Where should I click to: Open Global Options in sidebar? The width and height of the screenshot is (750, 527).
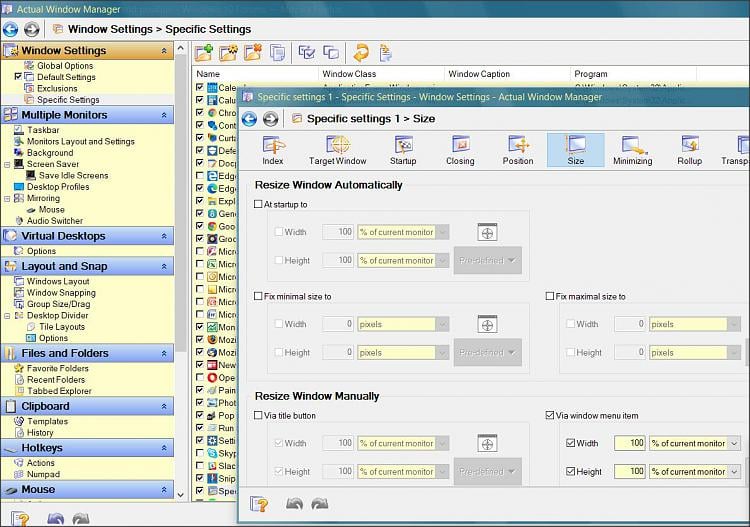point(65,66)
